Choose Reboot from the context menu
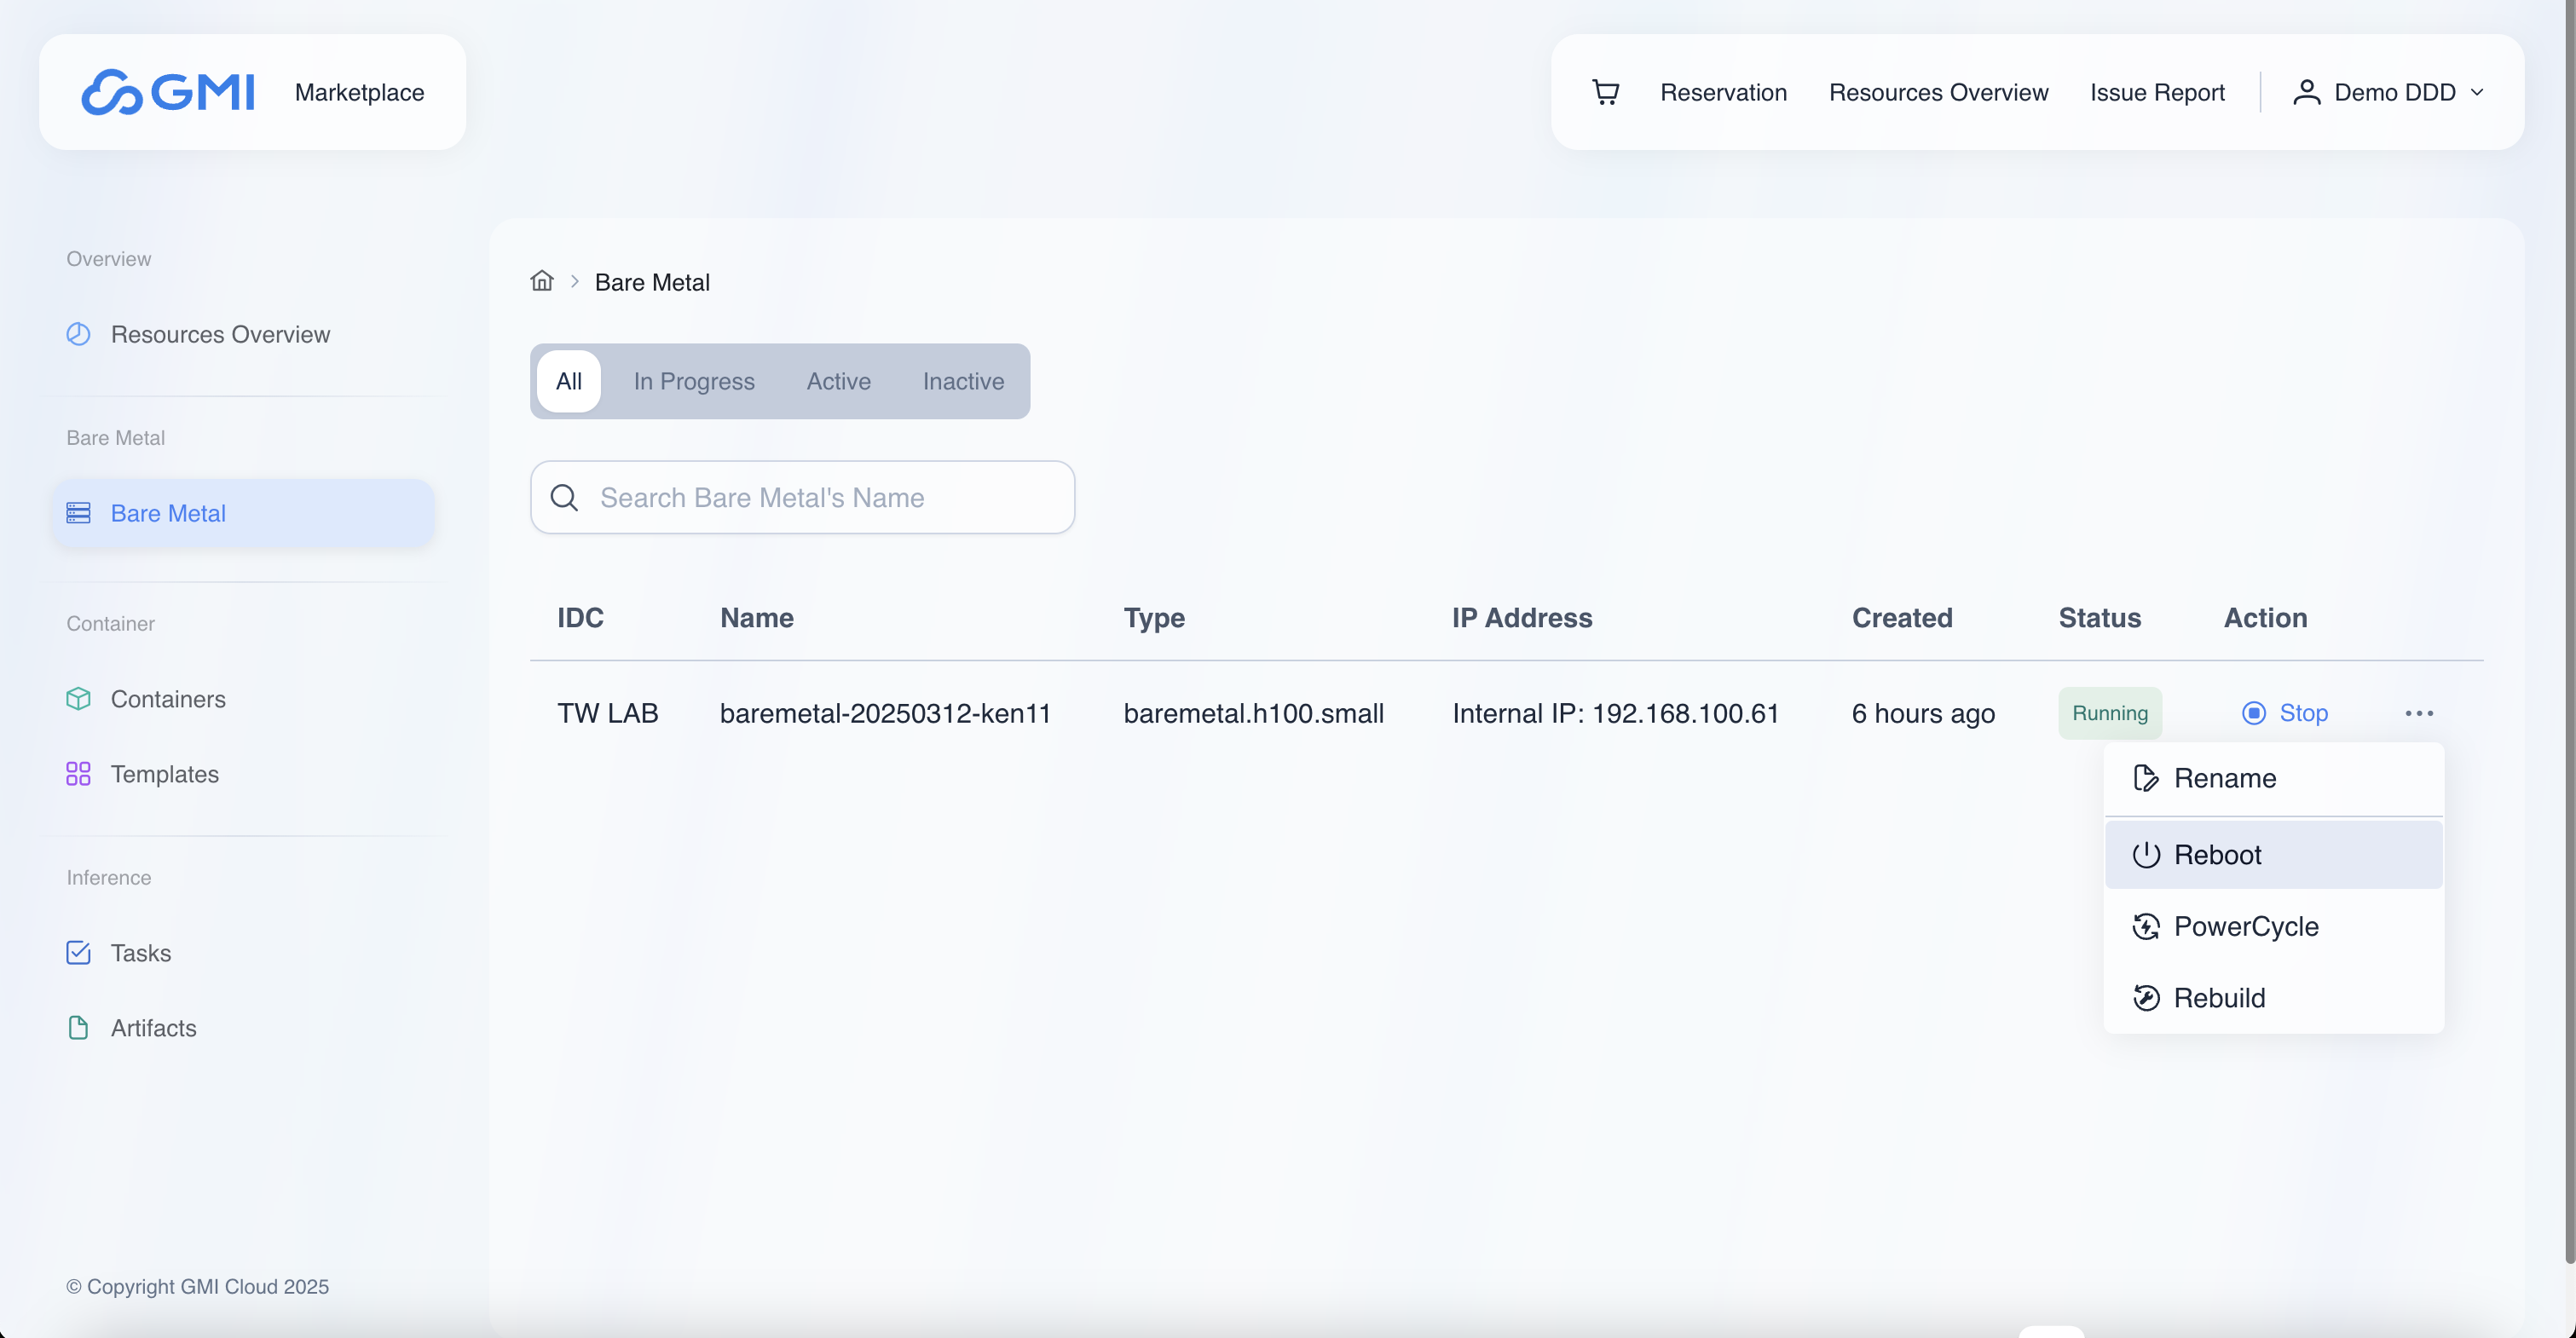This screenshot has width=2576, height=1338. 2273,855
